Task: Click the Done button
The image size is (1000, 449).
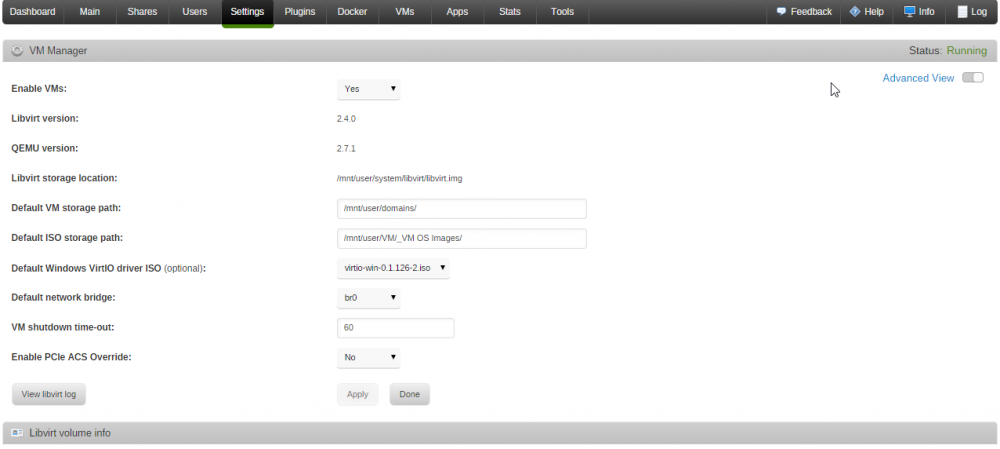Action: [x=409, y=394]
